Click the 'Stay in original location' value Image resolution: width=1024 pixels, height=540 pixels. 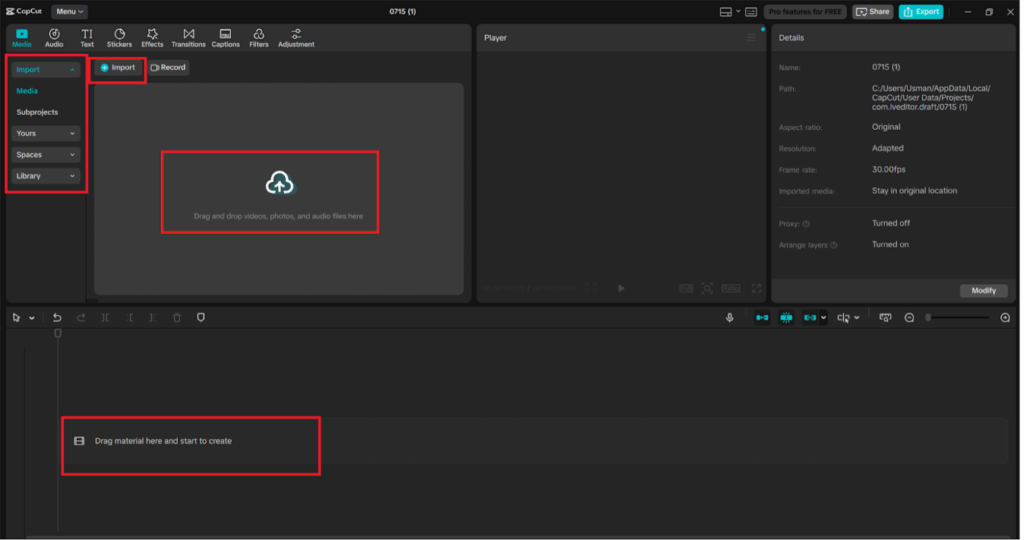(x=914, y=191)
